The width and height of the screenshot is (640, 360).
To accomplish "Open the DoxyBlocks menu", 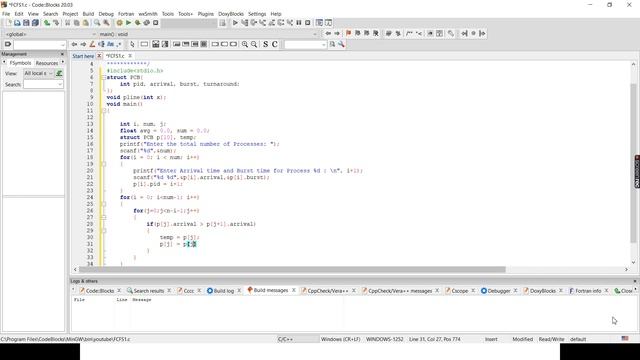I will (231, 14).
